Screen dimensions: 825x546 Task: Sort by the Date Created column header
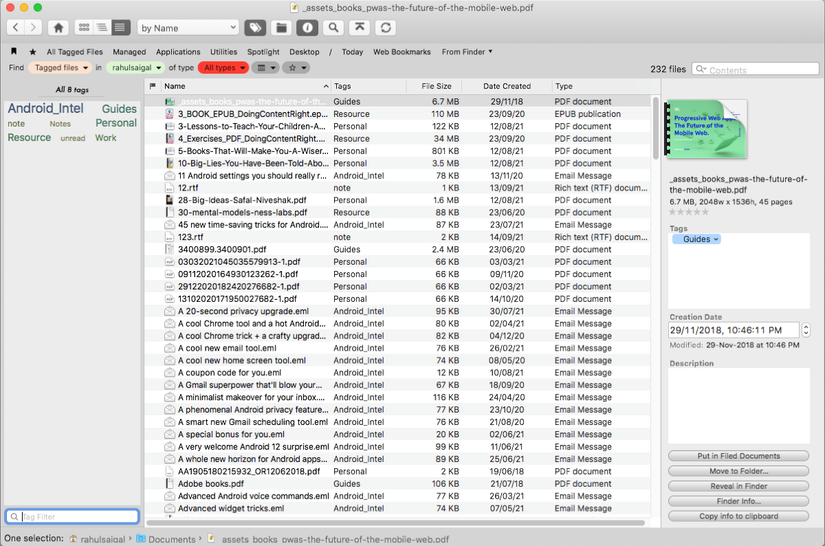507,86
